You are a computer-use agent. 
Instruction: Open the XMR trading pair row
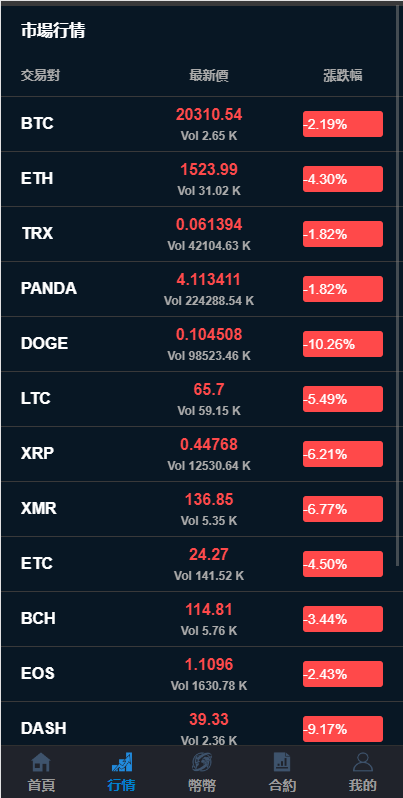coord(198,509)
